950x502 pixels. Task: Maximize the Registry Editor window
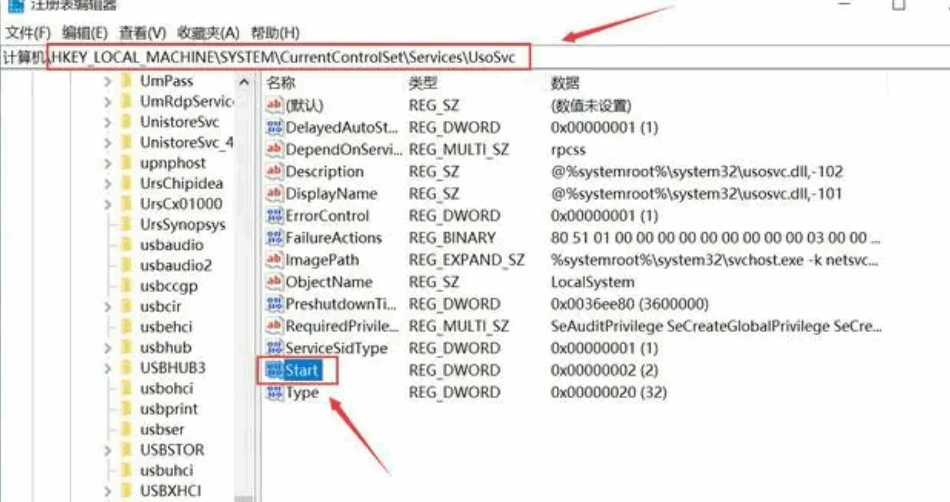tap(899, 4)
